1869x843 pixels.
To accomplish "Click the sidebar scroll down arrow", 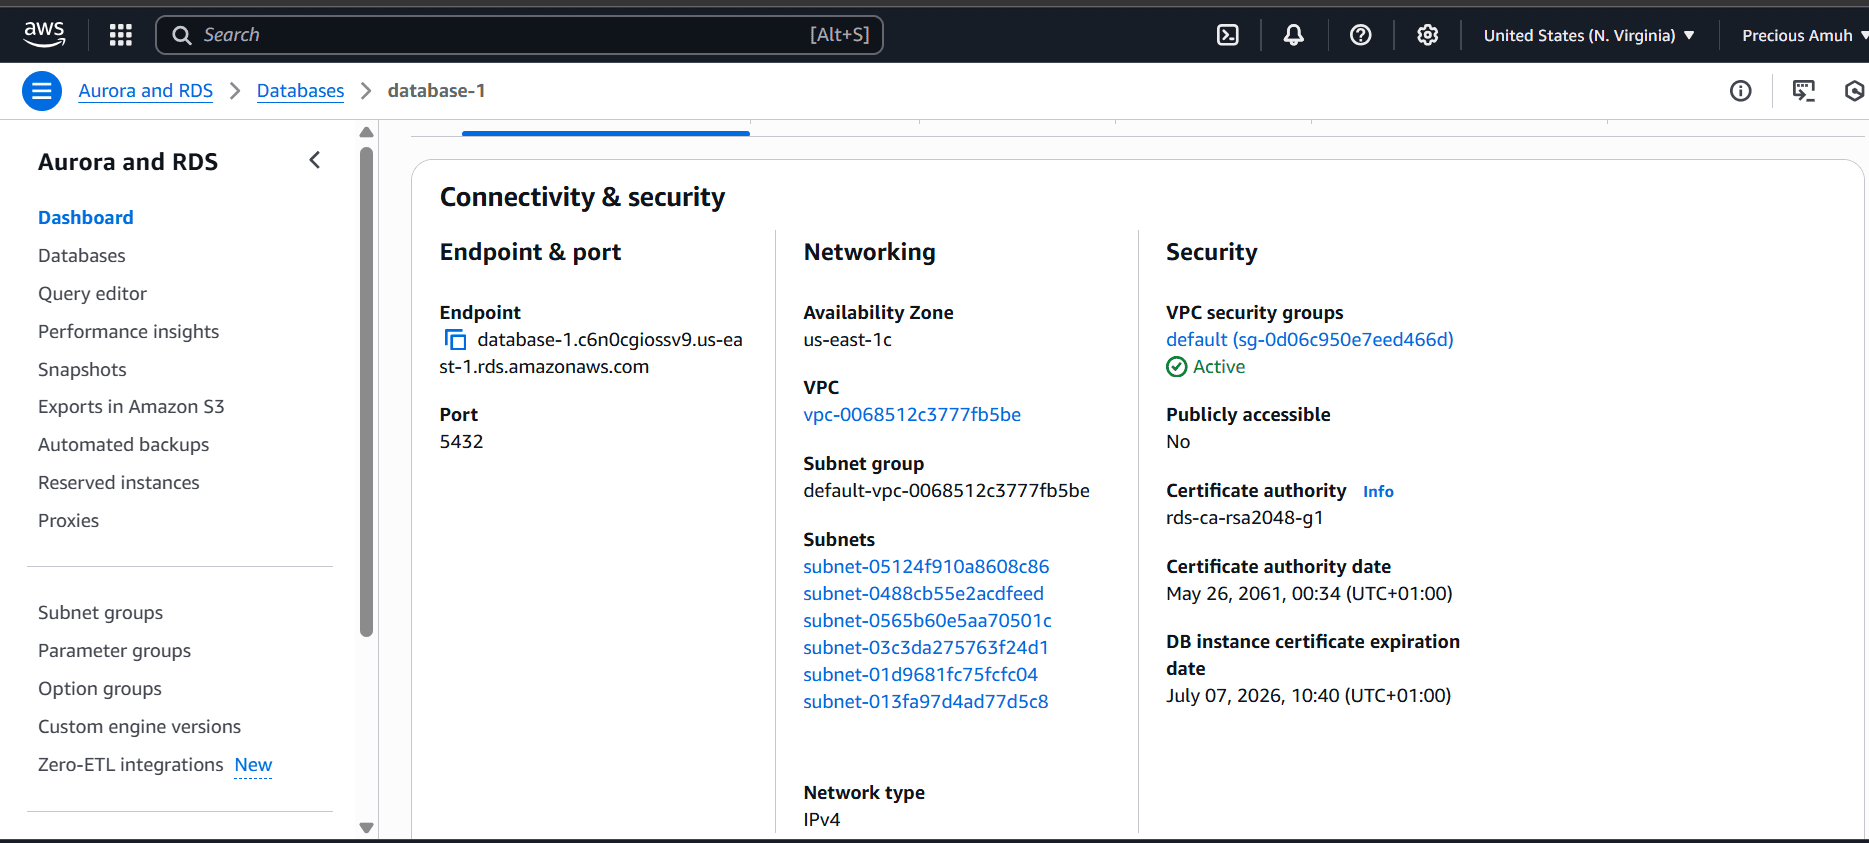I will [x=366, y=828].
